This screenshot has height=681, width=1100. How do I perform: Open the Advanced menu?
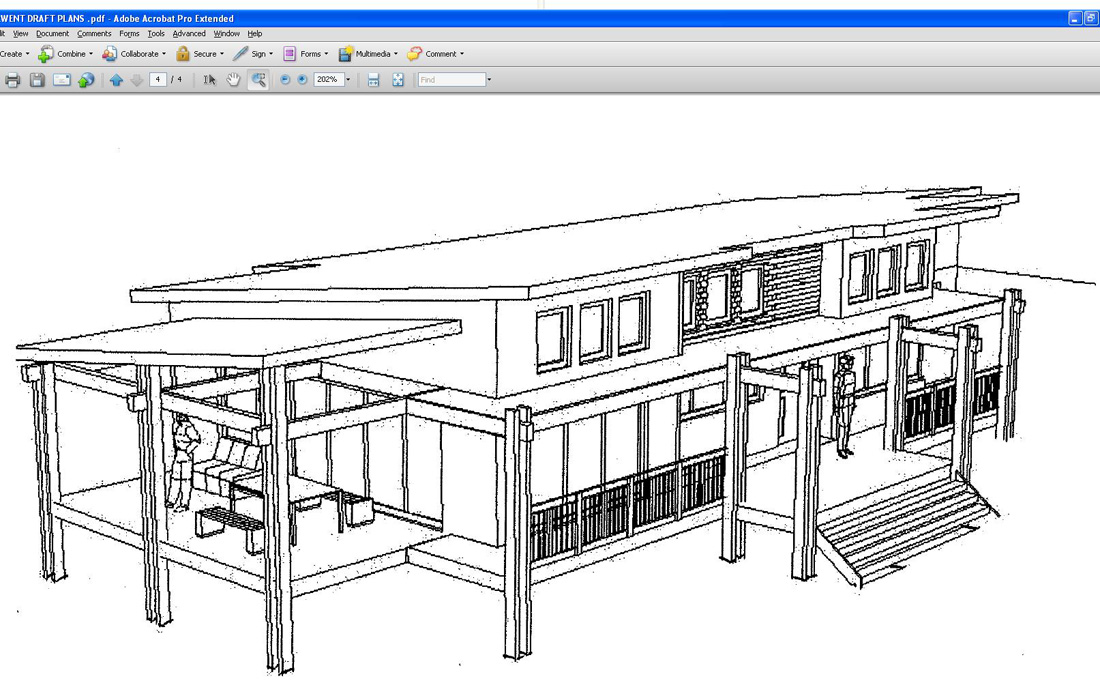(188, 34)
